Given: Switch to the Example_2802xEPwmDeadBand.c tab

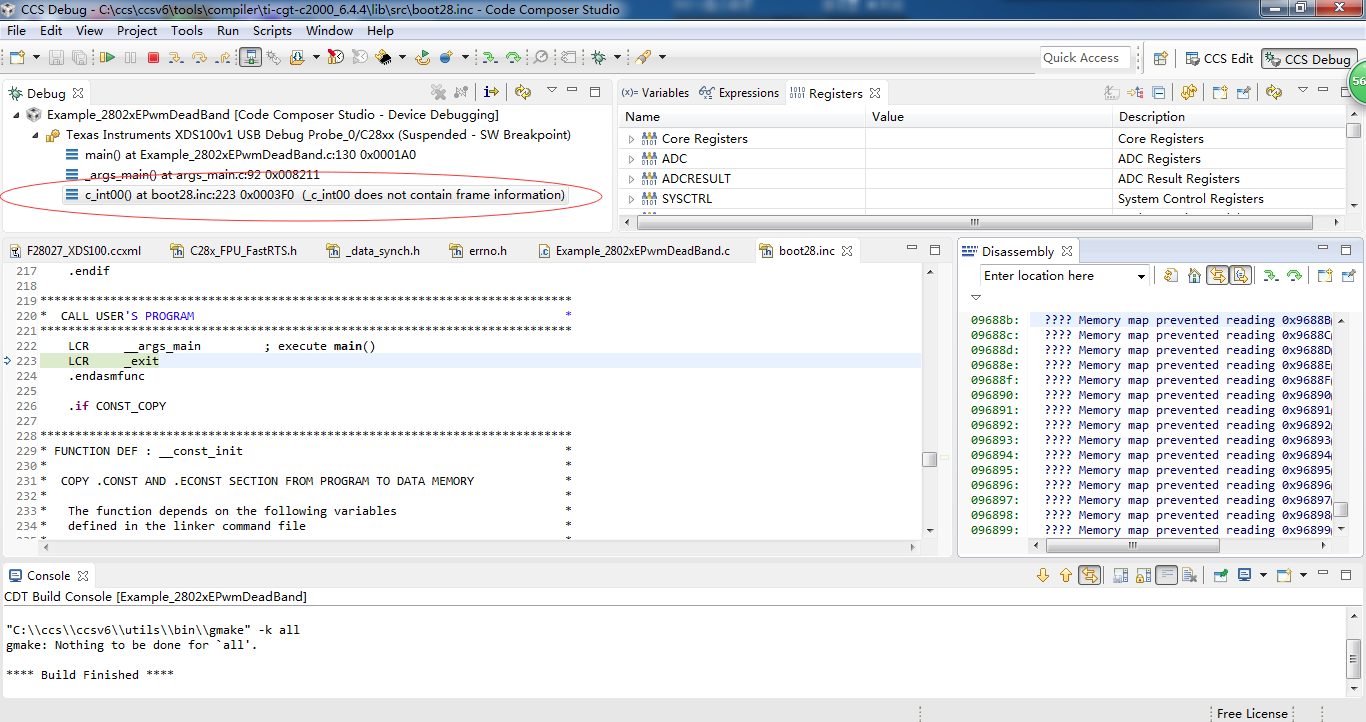Looking at the screenshot, I should tap(642, 251).
